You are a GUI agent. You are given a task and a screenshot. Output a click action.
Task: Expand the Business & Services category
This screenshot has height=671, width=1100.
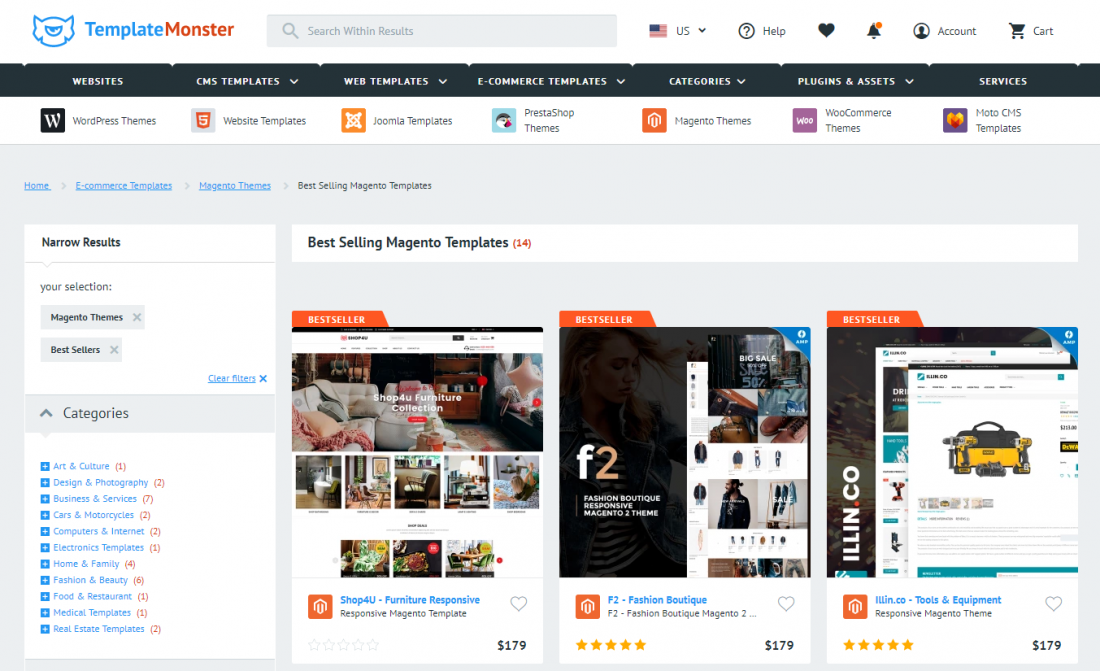45,499
